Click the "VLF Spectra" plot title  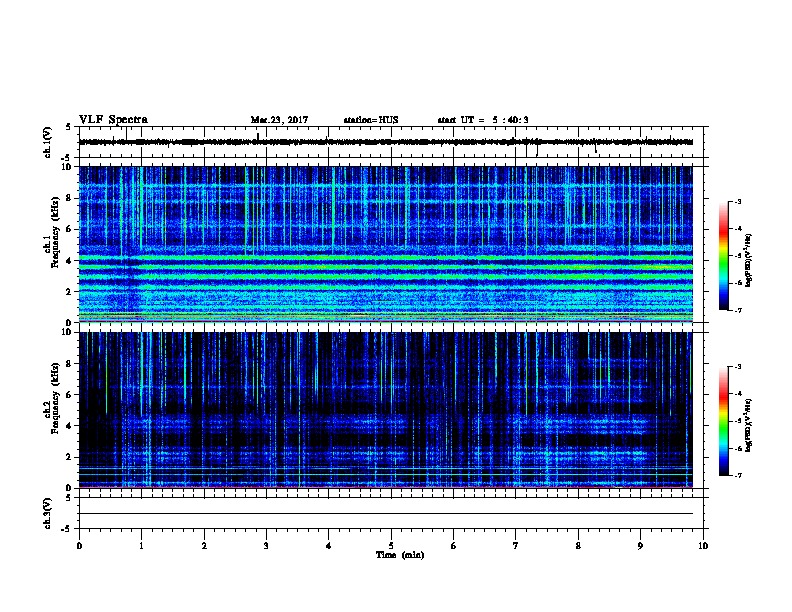click(114, 120)
